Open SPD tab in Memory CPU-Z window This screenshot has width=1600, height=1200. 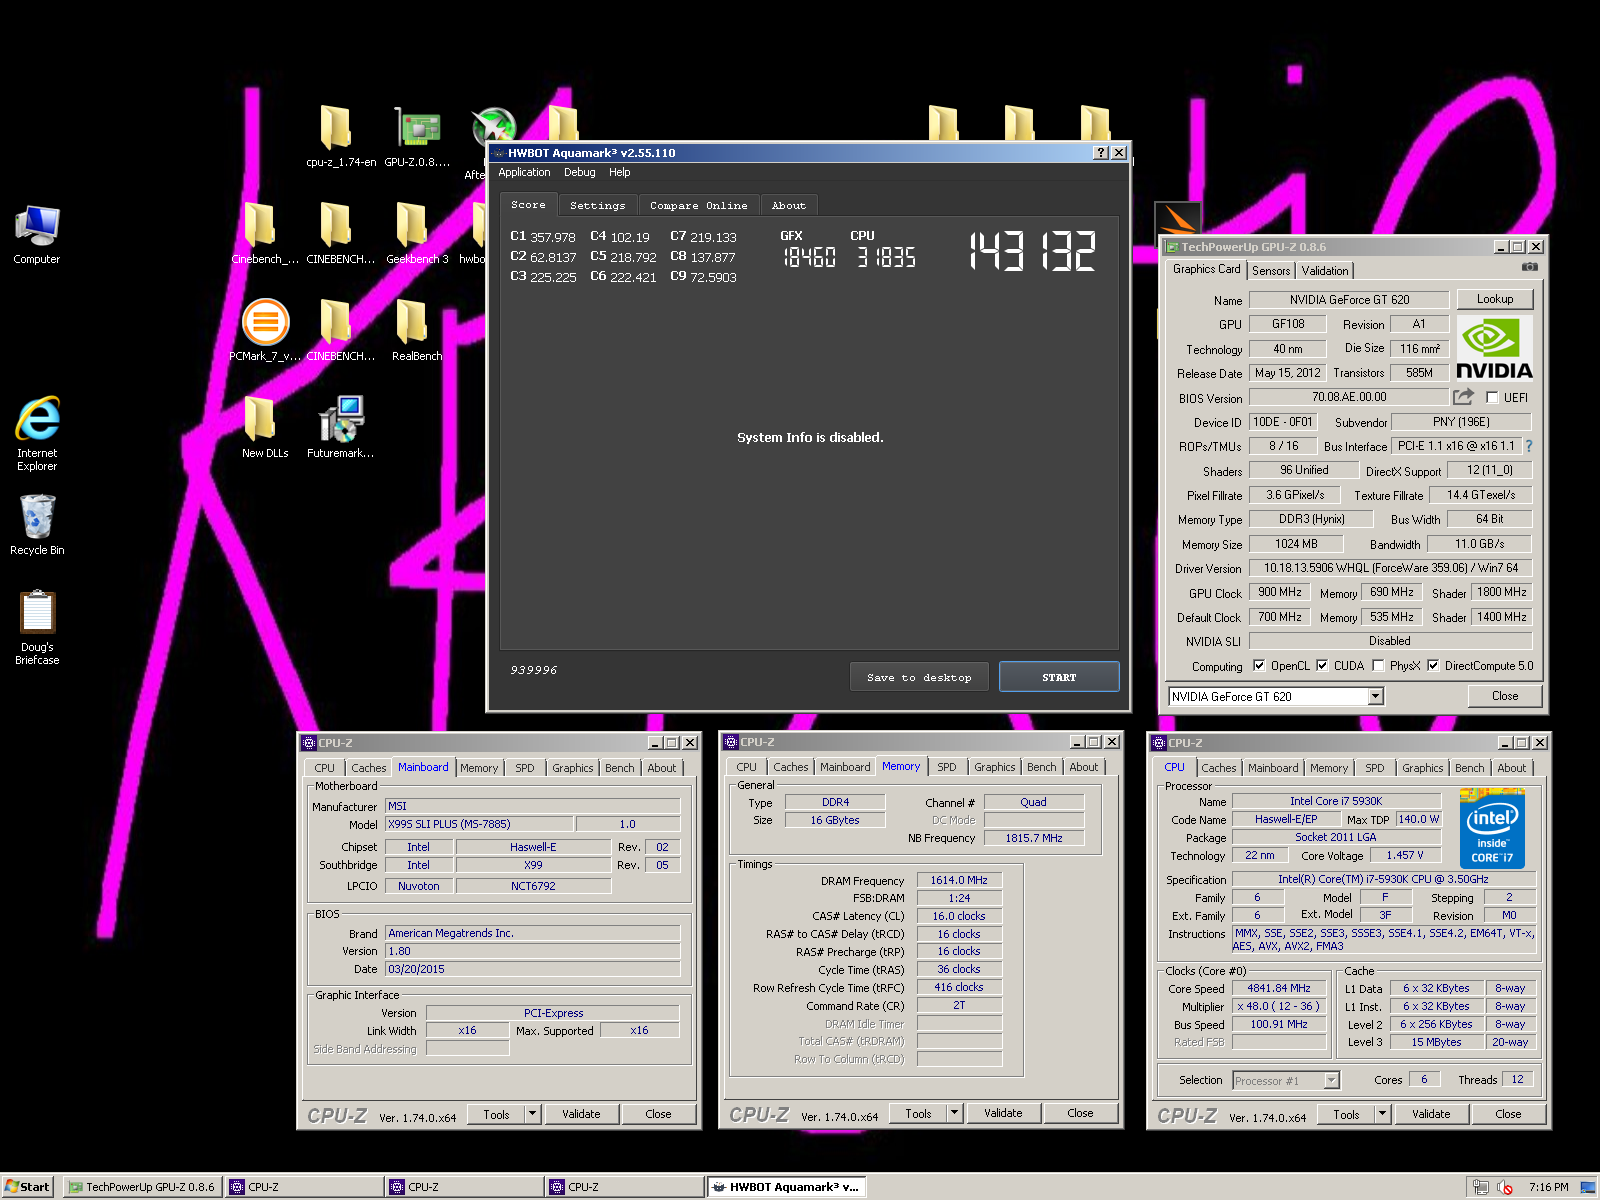click(x=947, y=767)
